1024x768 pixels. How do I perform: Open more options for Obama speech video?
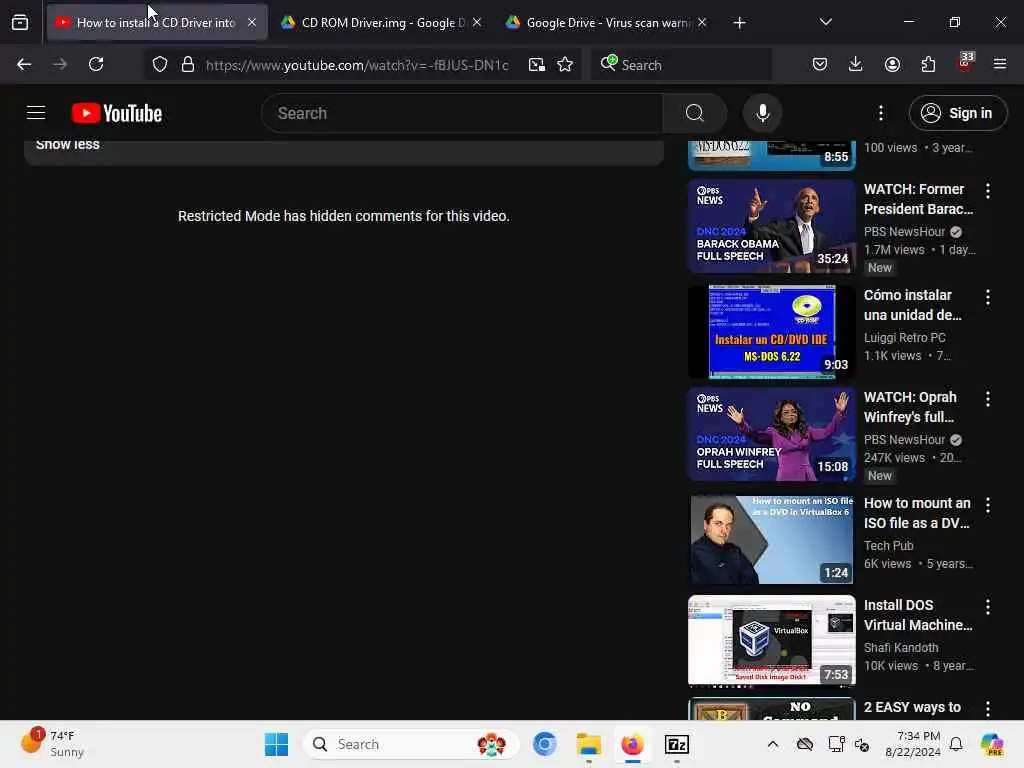tap(987, 191)
